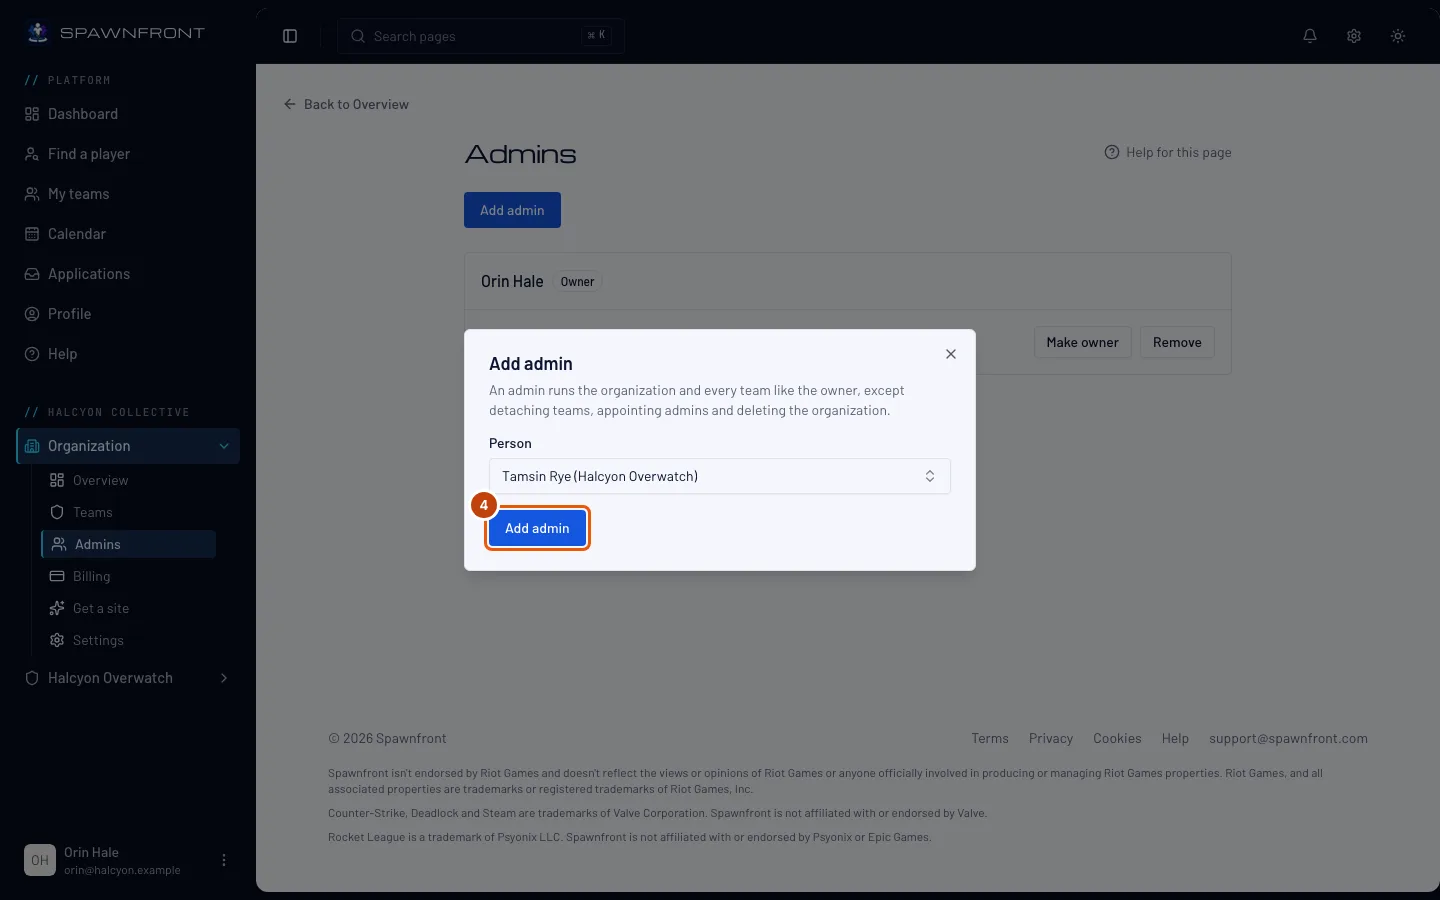1440x900 pixels.
Task: Switch theme with the sun icon
Action: point(1398,36)
